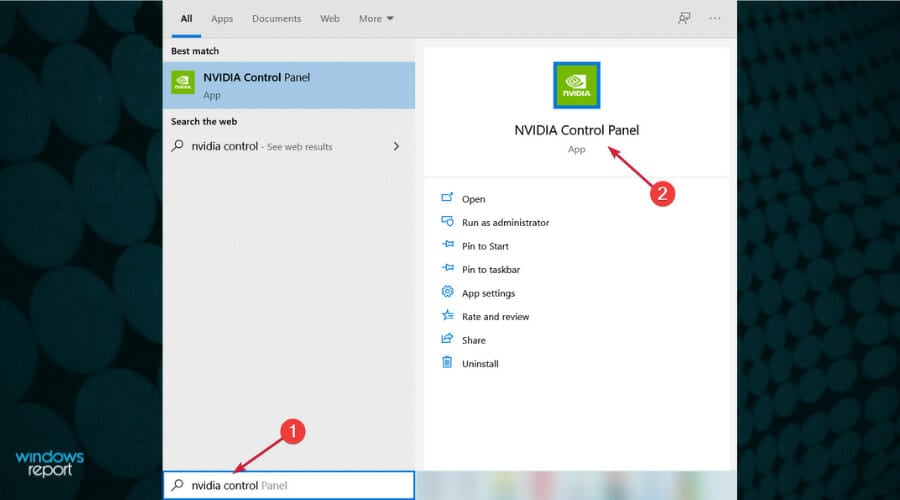The width and height of the screenshot is (900, 500).
Task: Click the Share arrow icon
Action: click(447, 339)
